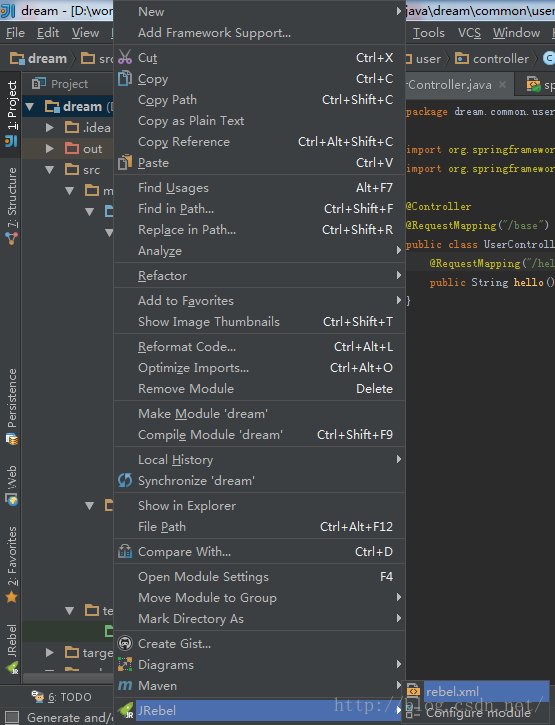The height and width of the screenshot is (725, 555).
Task: Click the TODO tool window icon
Action: [37, 696]
